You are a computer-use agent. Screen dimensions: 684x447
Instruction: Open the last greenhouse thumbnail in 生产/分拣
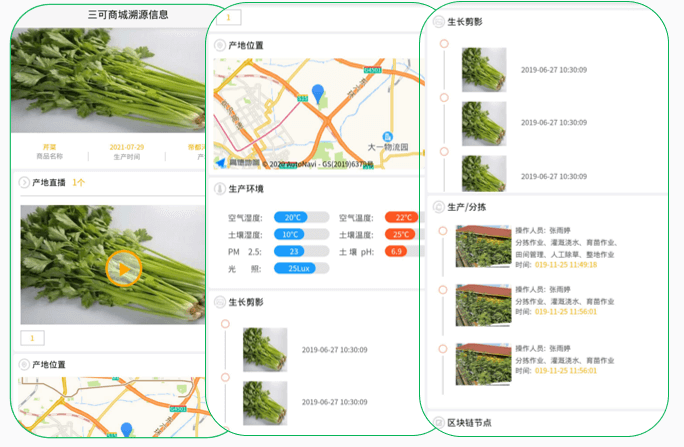click(x=483, y=364)
